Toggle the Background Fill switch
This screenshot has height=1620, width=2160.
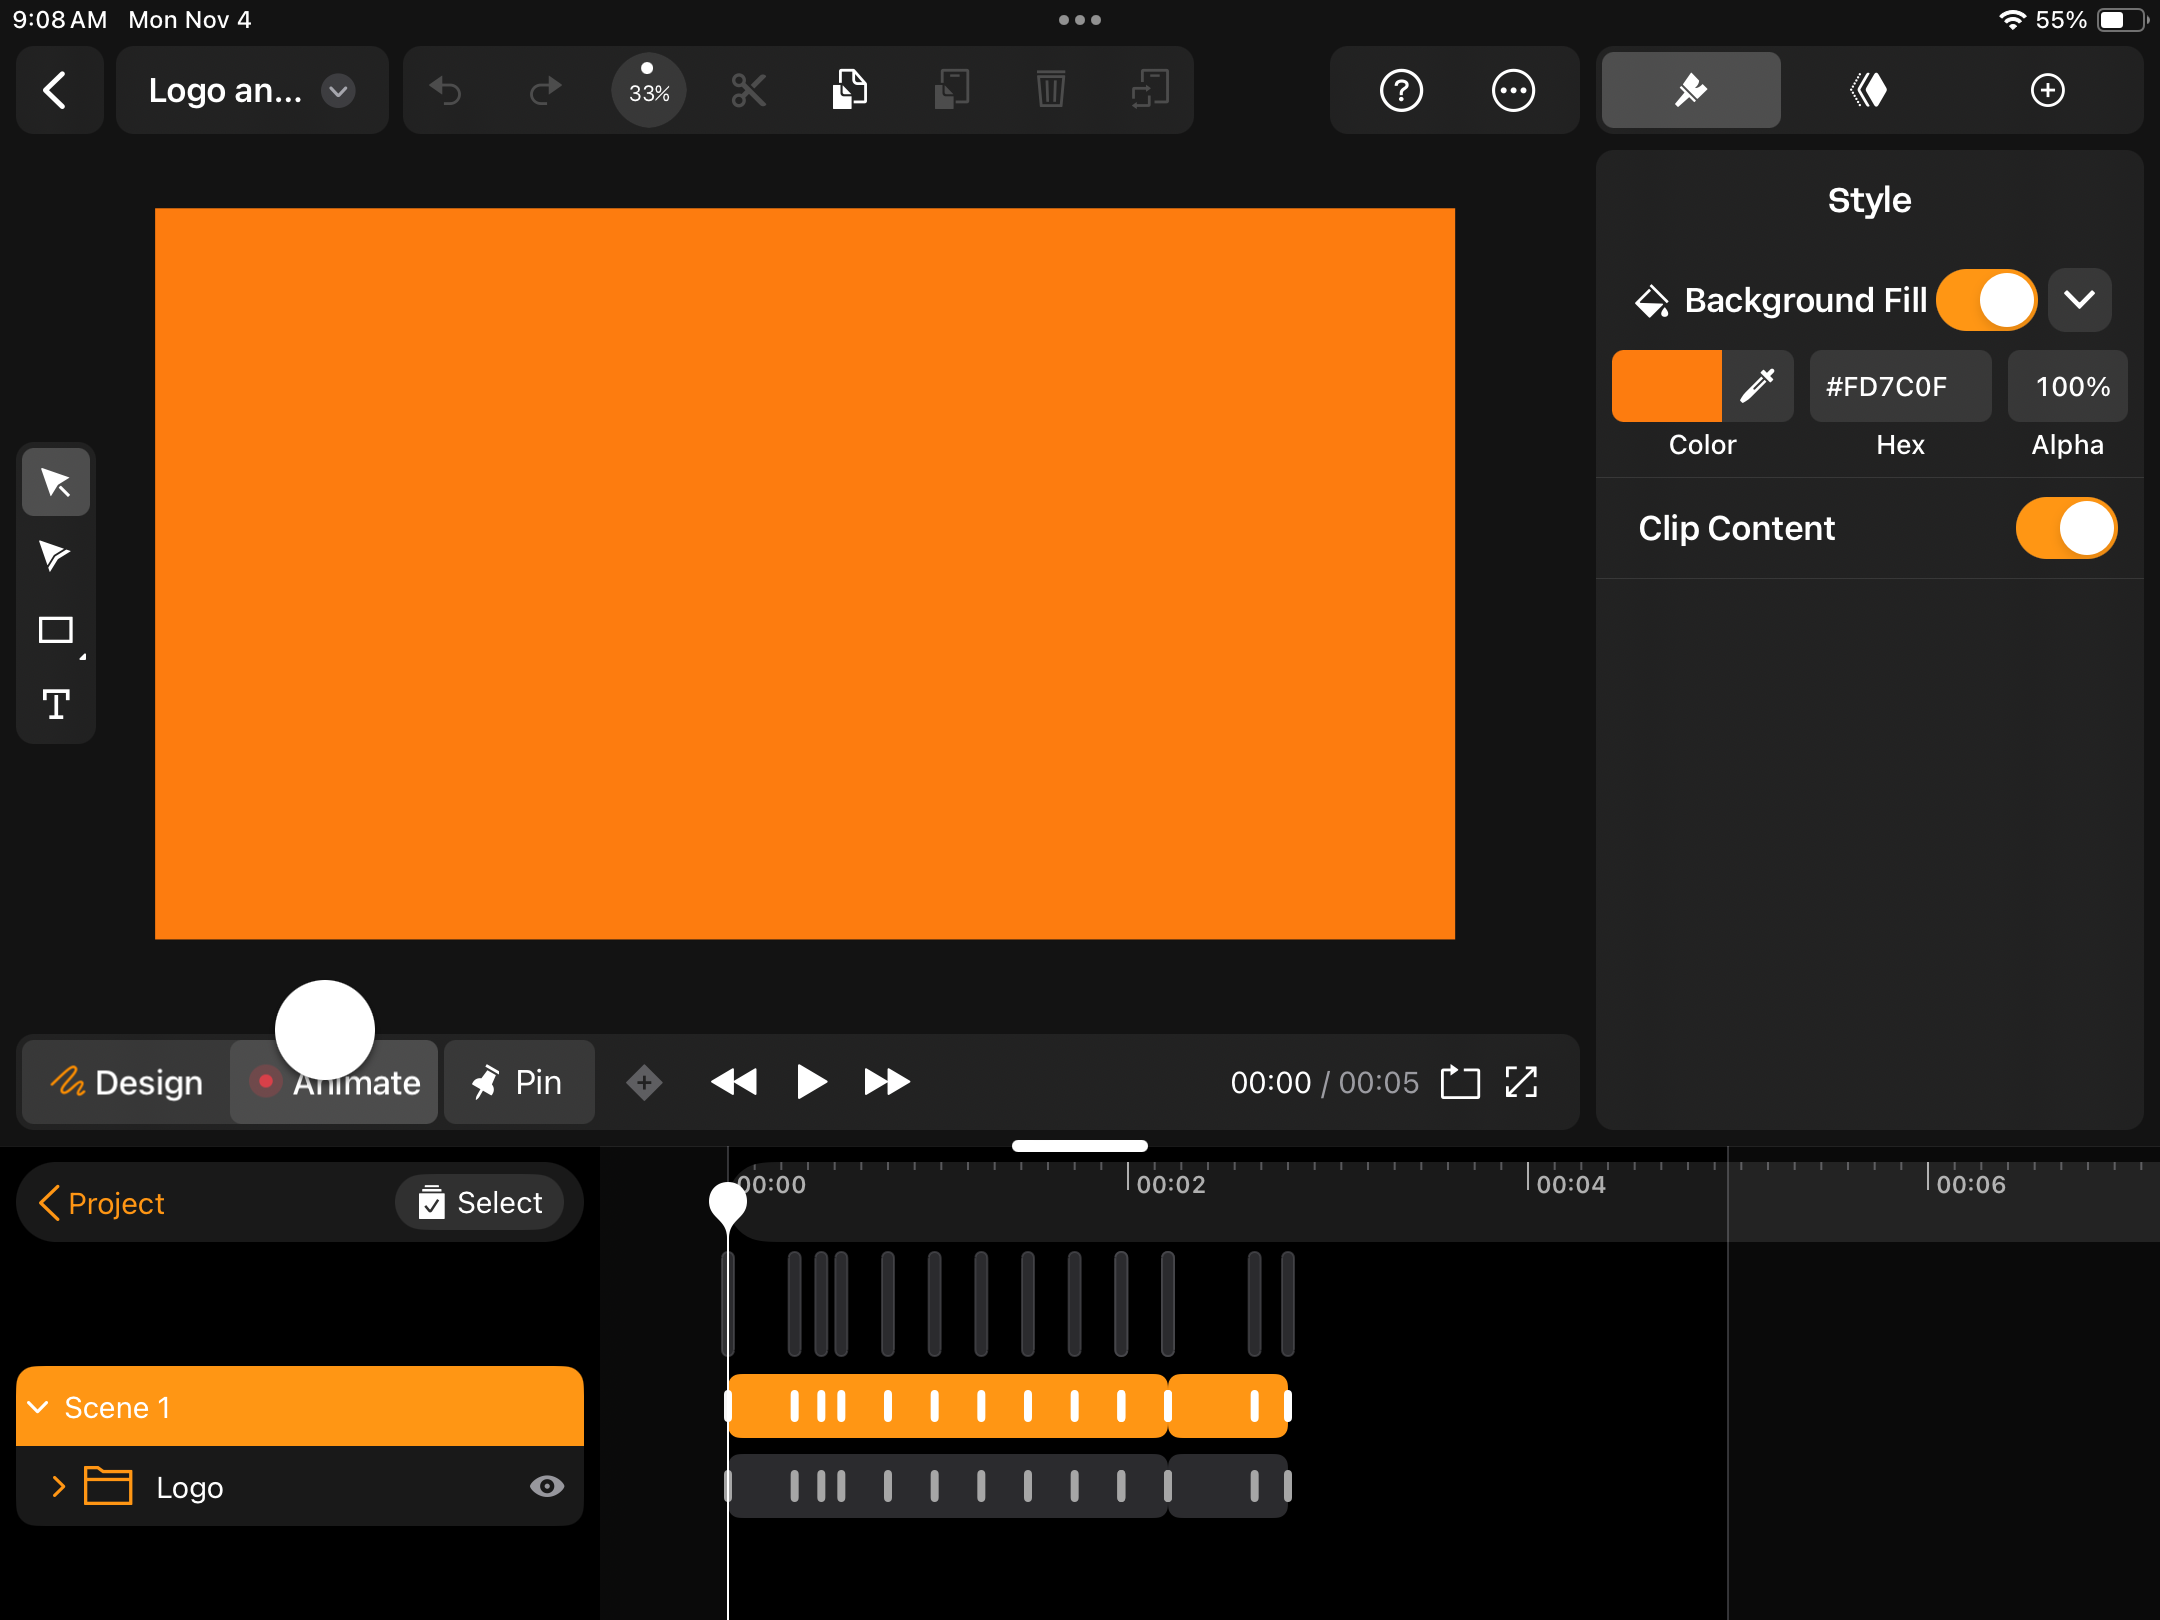tap(1986, 300)
